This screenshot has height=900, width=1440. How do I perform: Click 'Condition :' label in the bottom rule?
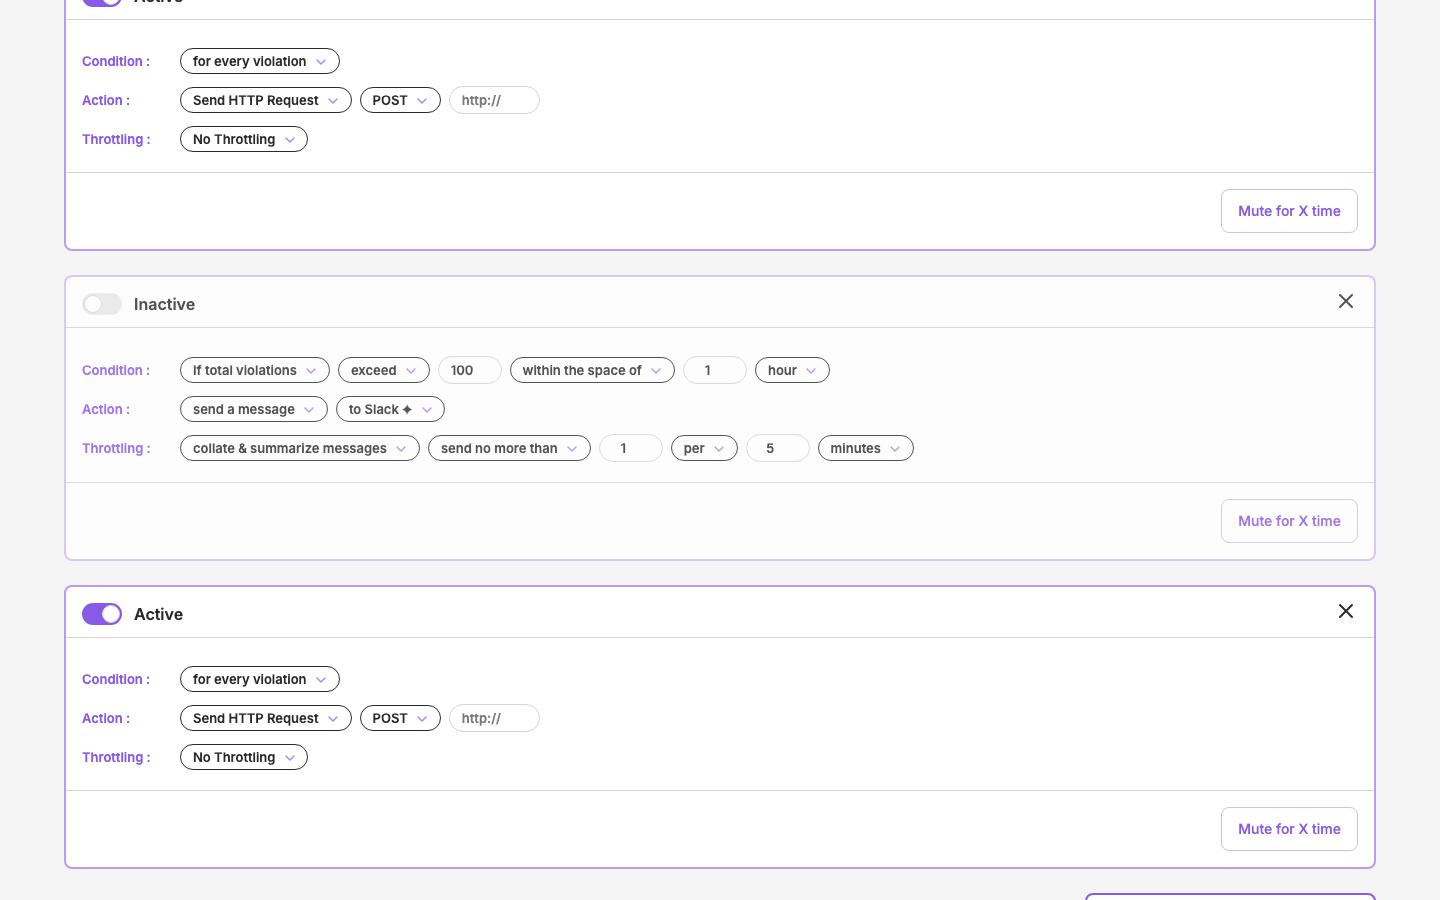116,679
